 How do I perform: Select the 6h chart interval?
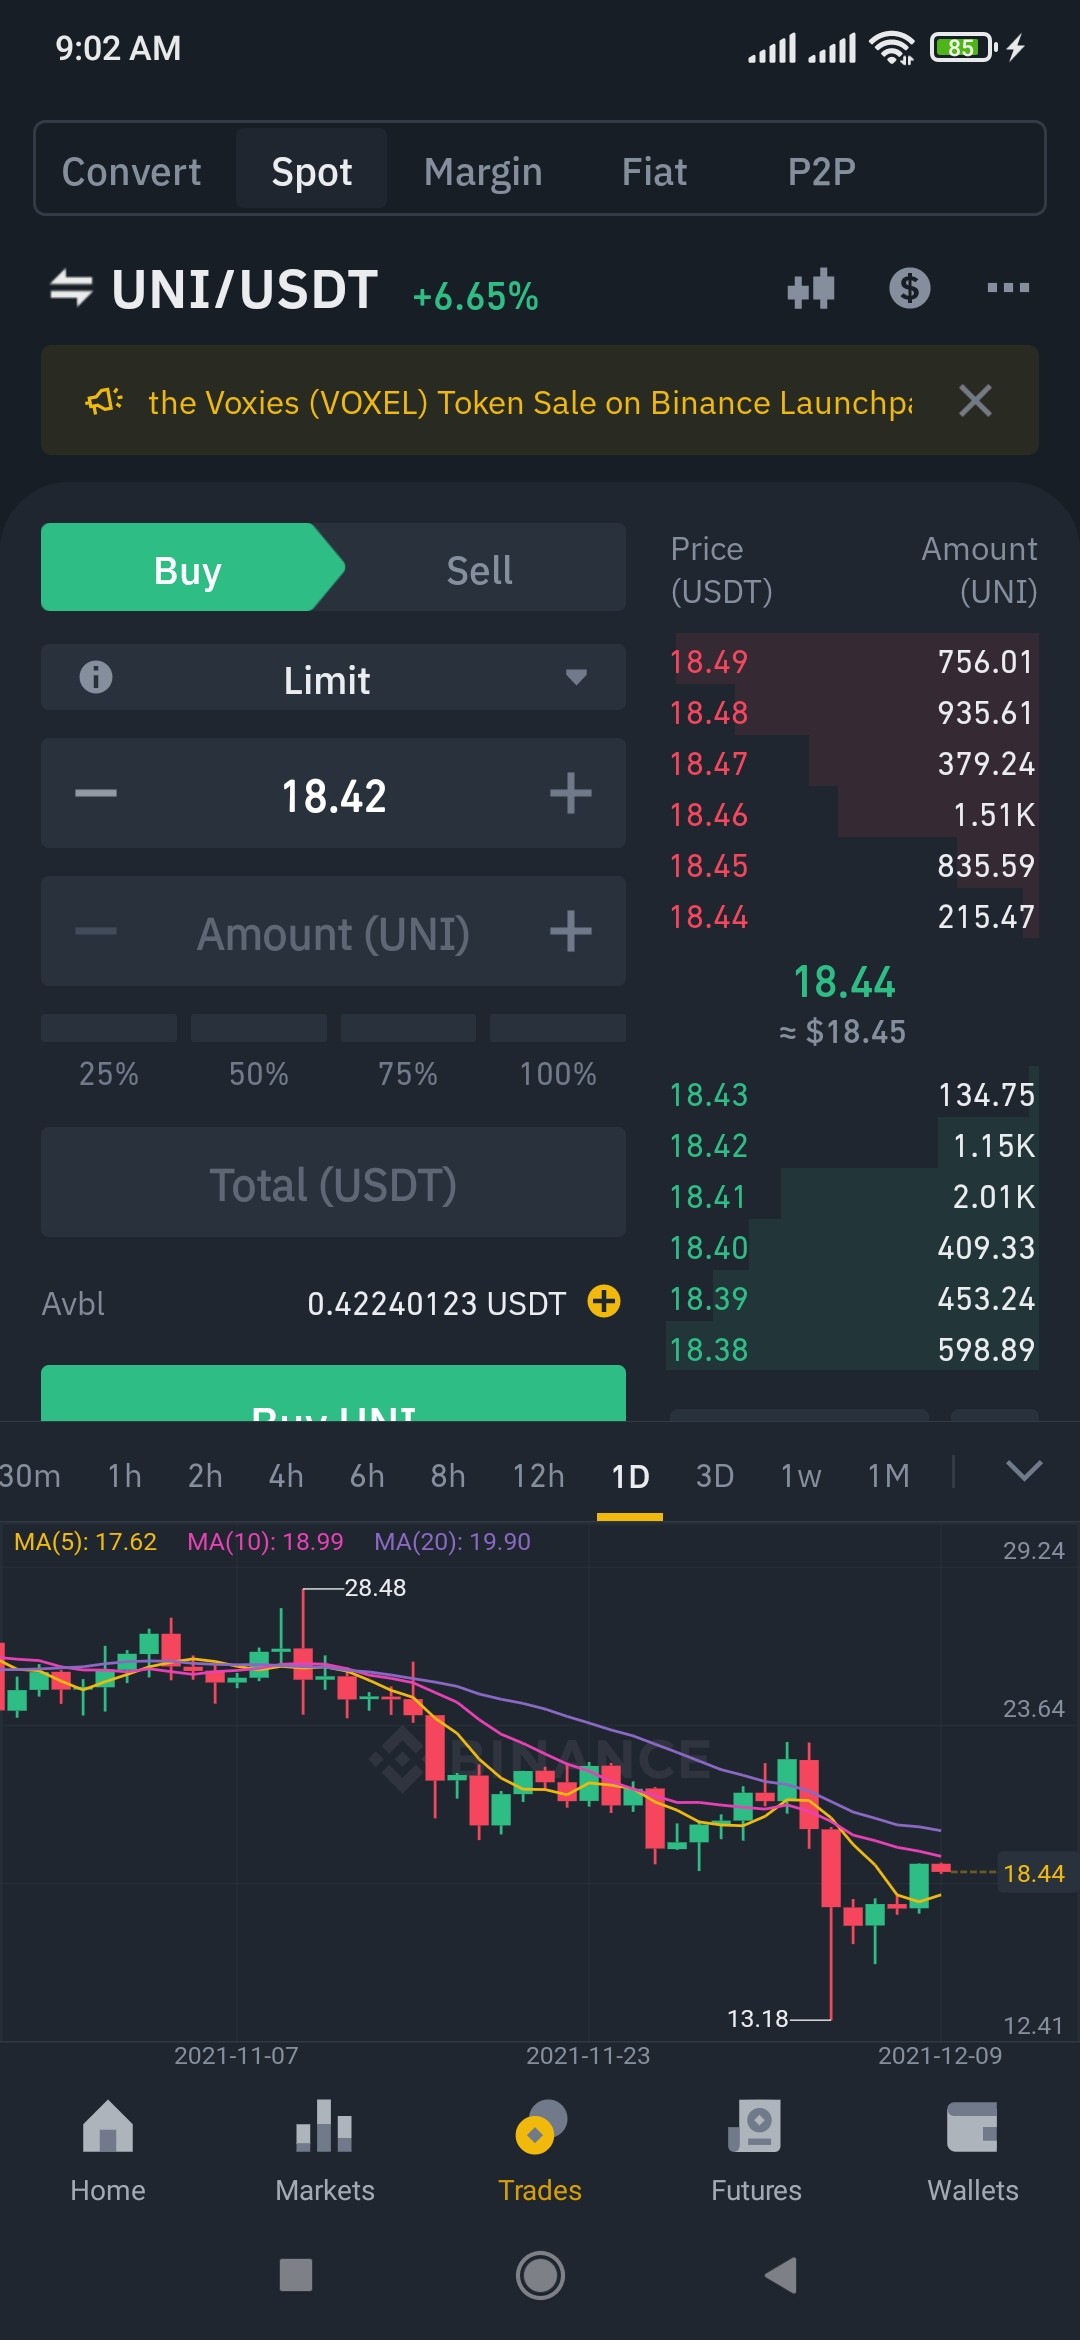pyautogui.click(x=367, y=1476)
